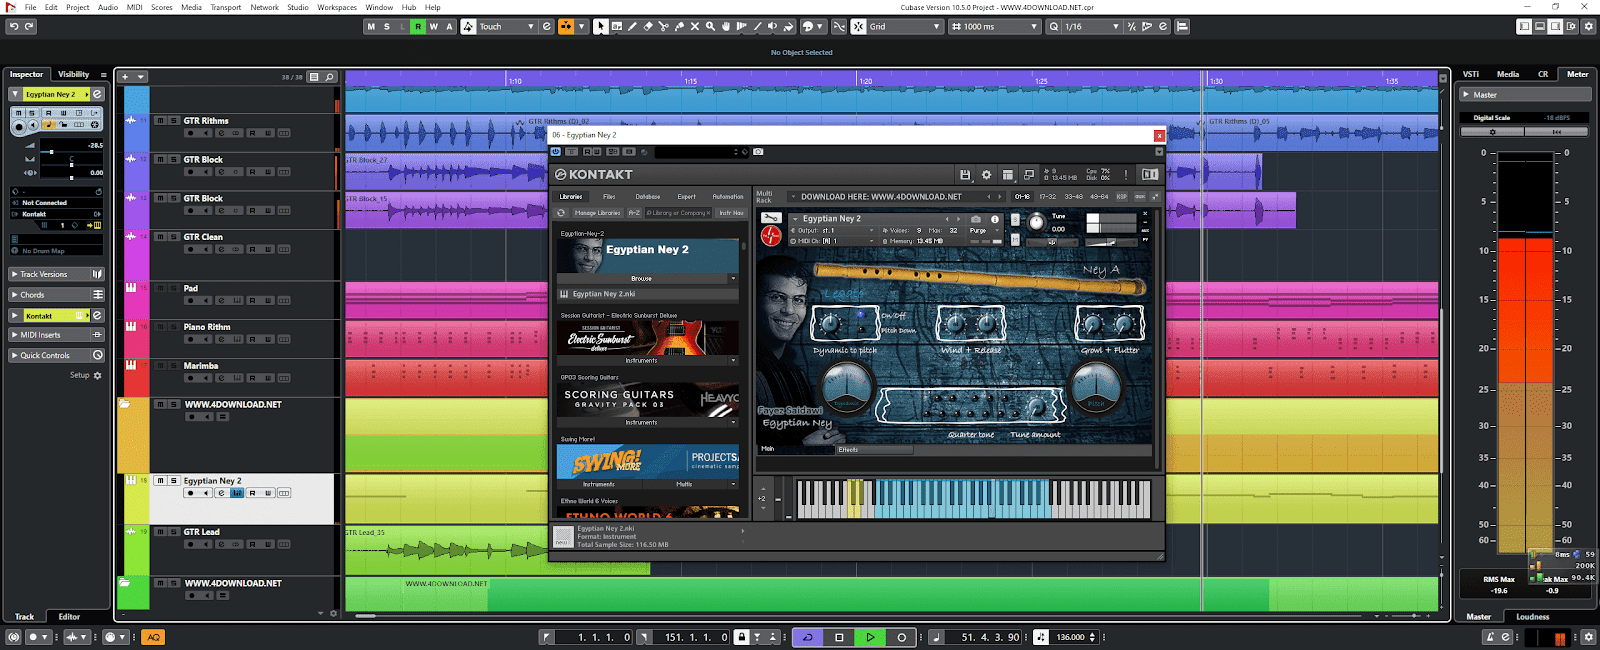Viewport: 1600px width, 650px height.
Task: Click Kontakt panic exclamation icon
Action: point(1126,174)
